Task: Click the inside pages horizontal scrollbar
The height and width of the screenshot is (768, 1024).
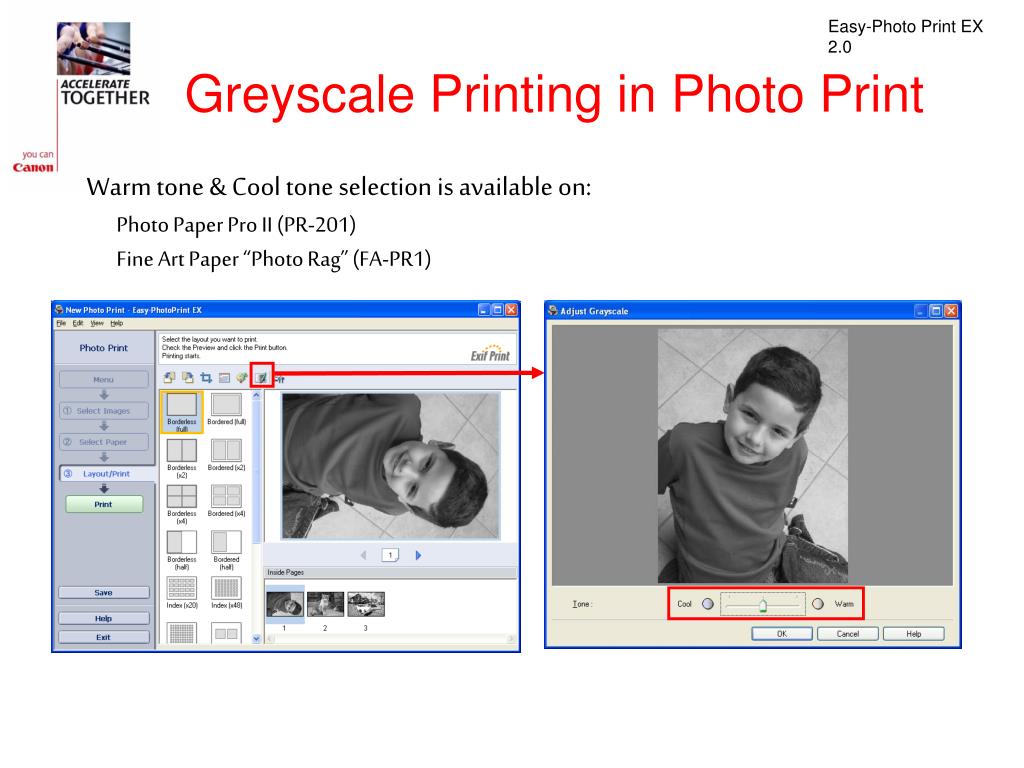Action: pos(390,639)
